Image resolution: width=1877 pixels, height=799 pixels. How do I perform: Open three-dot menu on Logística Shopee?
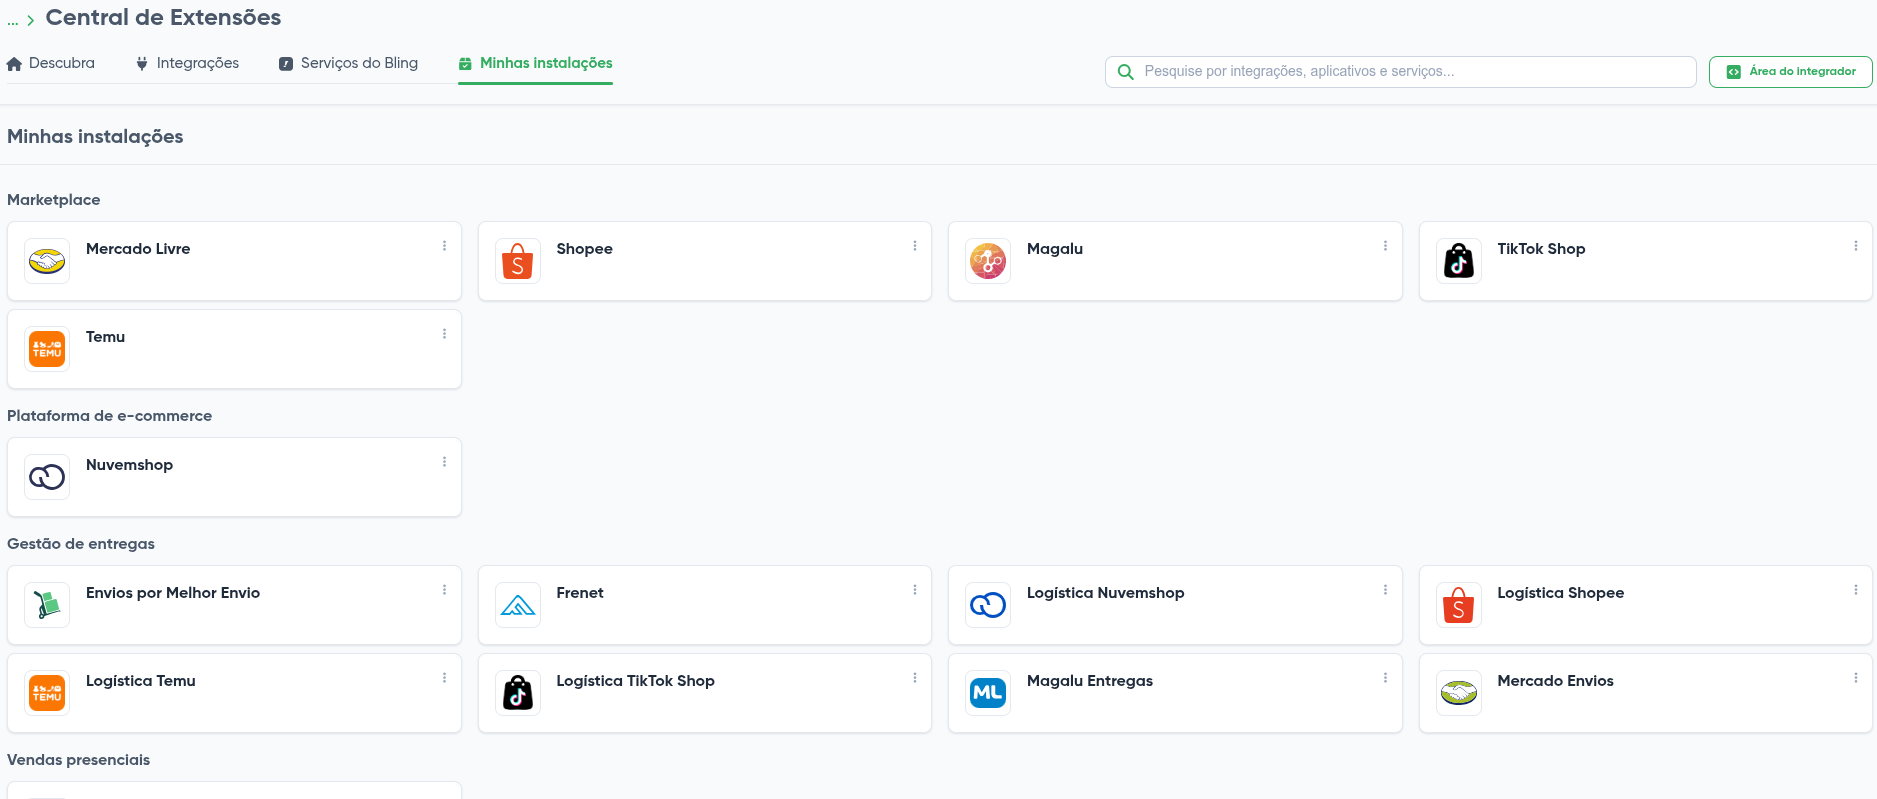(x=1856, y=590)
